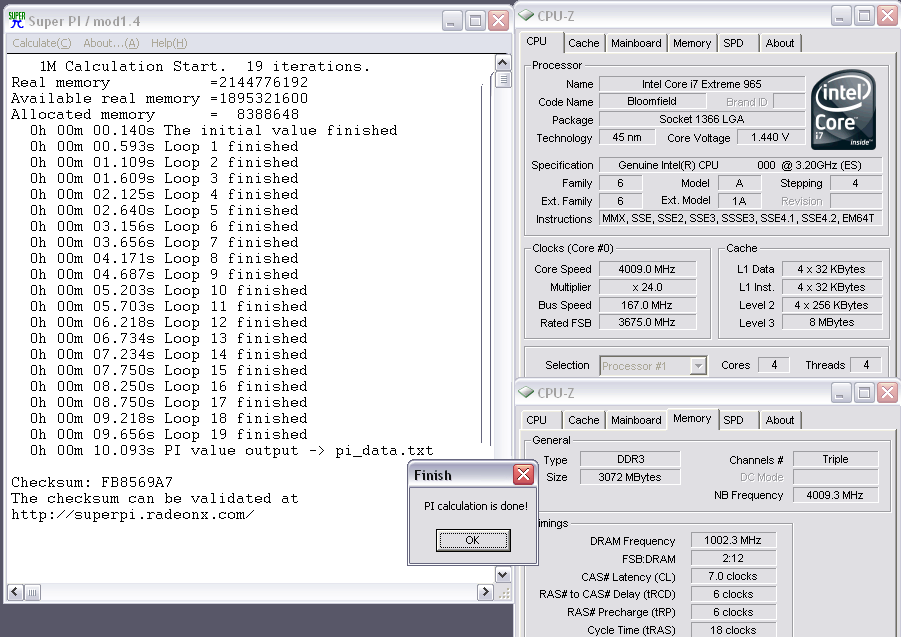
Task: Open the Help menu in Super PI
Action: 169,43
